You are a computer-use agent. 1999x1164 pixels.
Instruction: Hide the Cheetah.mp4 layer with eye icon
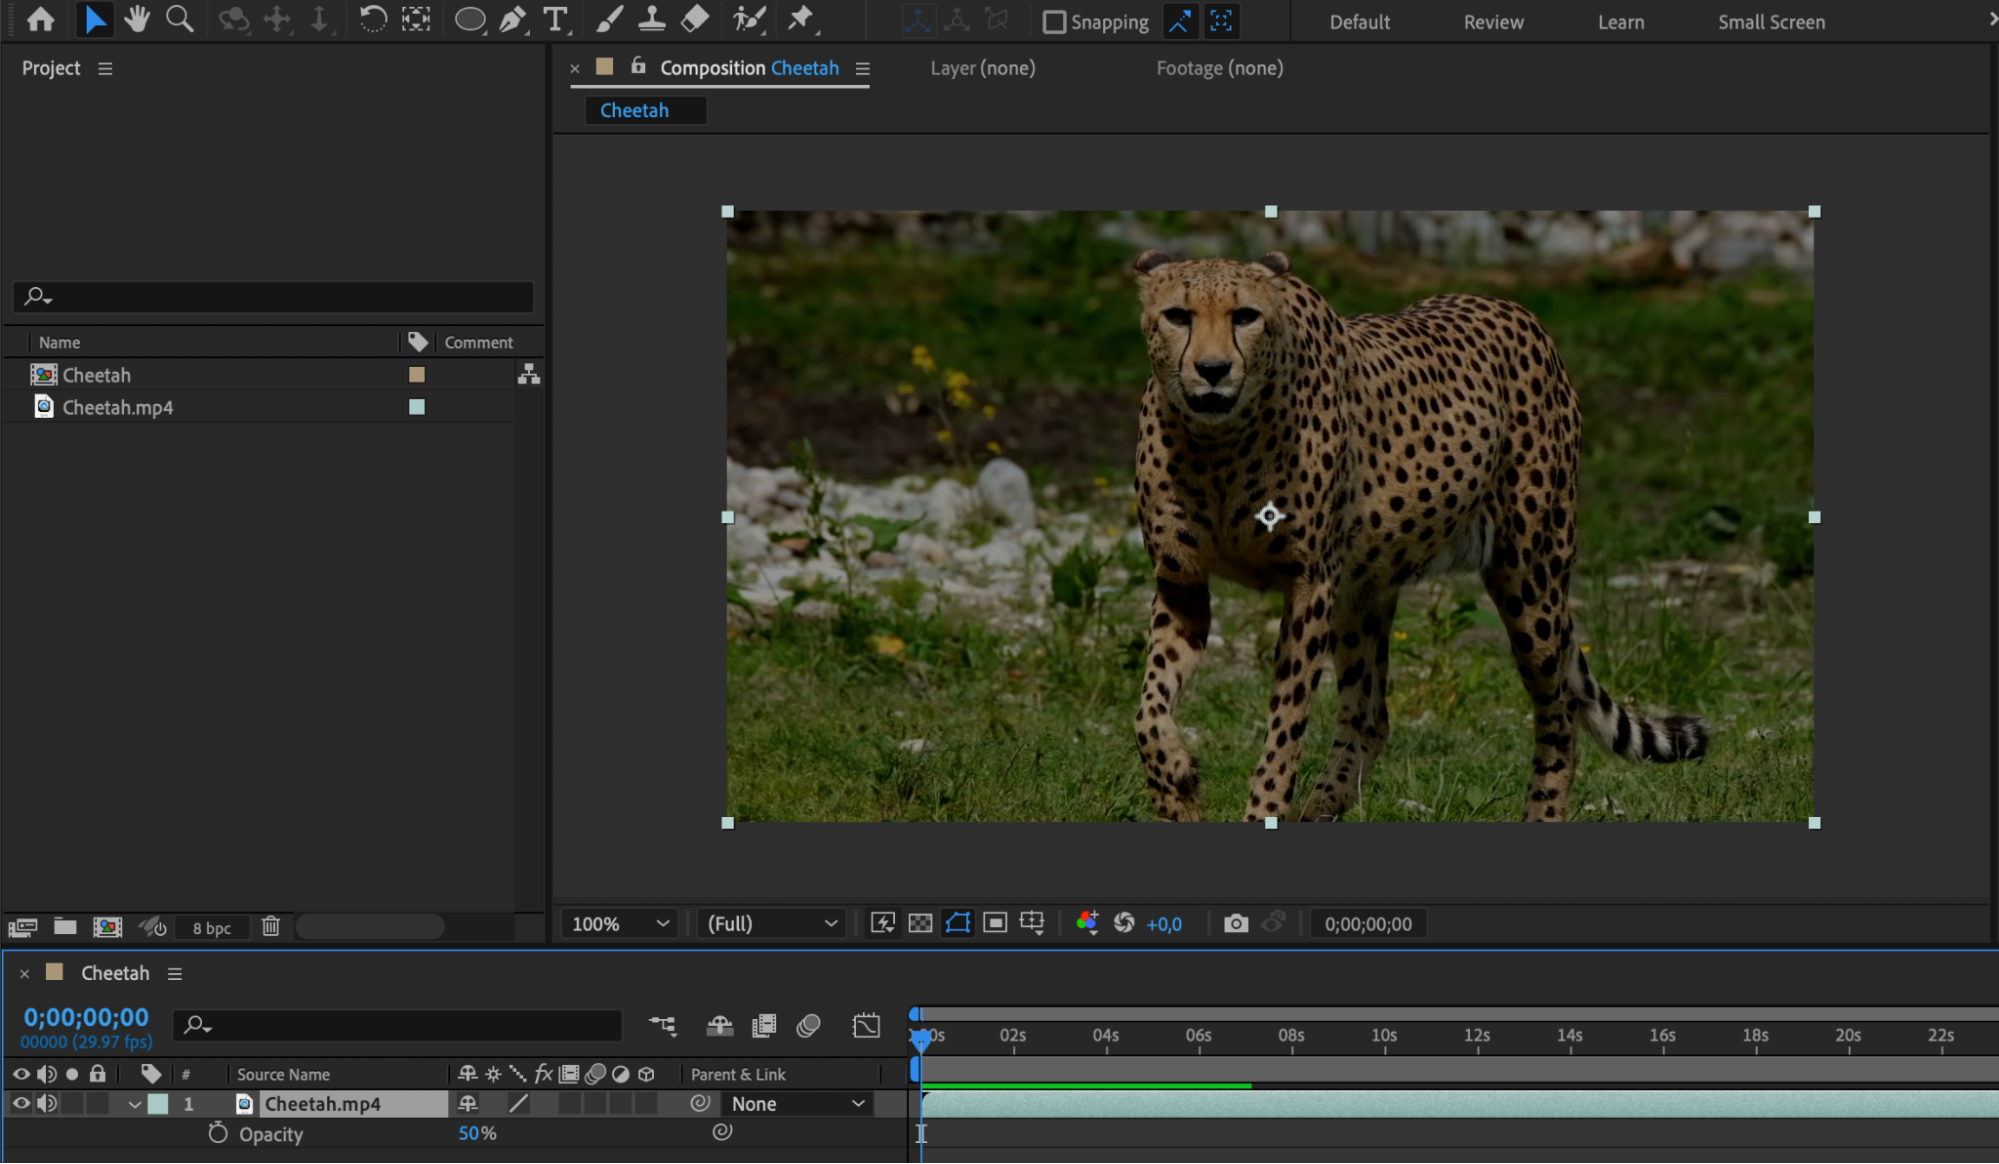click(x=20, y=1104)
